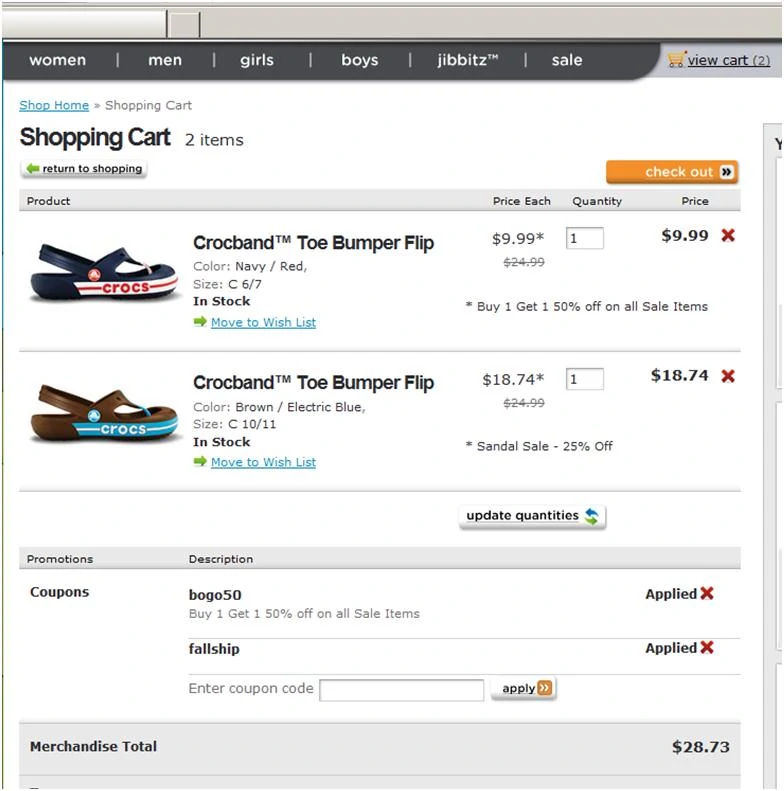Open the Navy / Red flip-flop thumbnail

pos(104,272)
